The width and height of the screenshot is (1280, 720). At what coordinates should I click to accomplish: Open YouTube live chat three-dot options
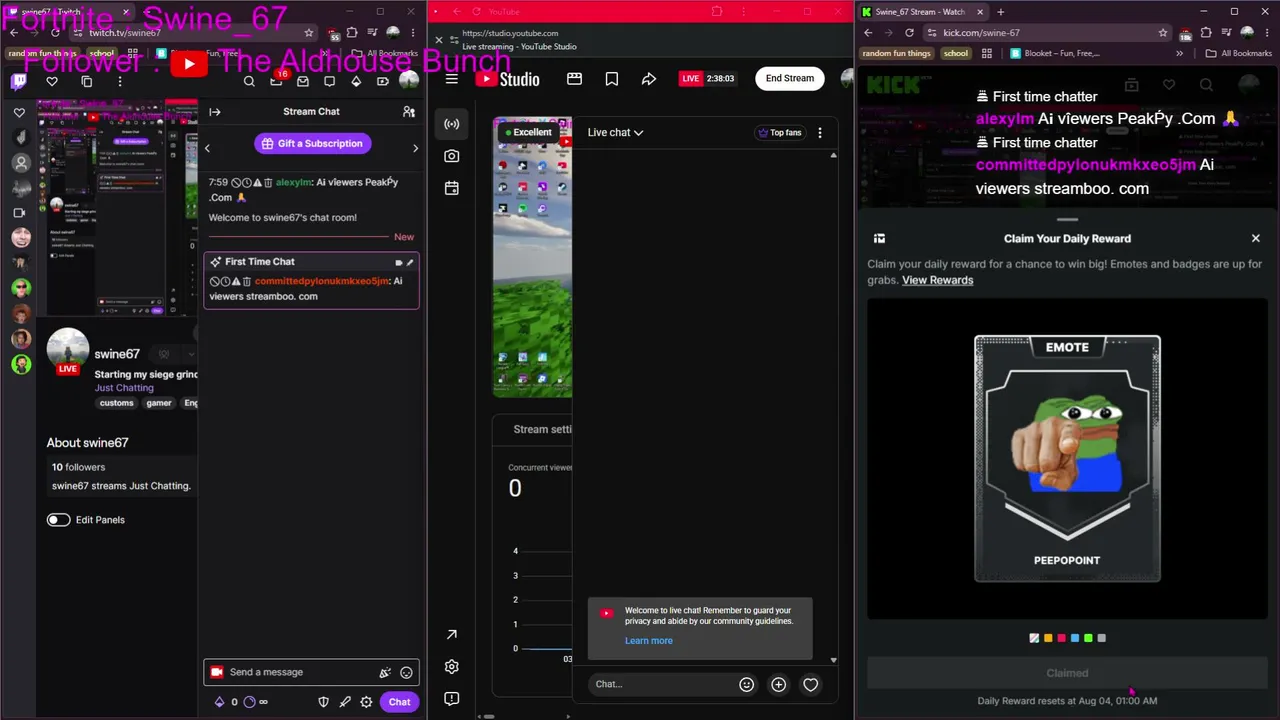coord(820,133)
